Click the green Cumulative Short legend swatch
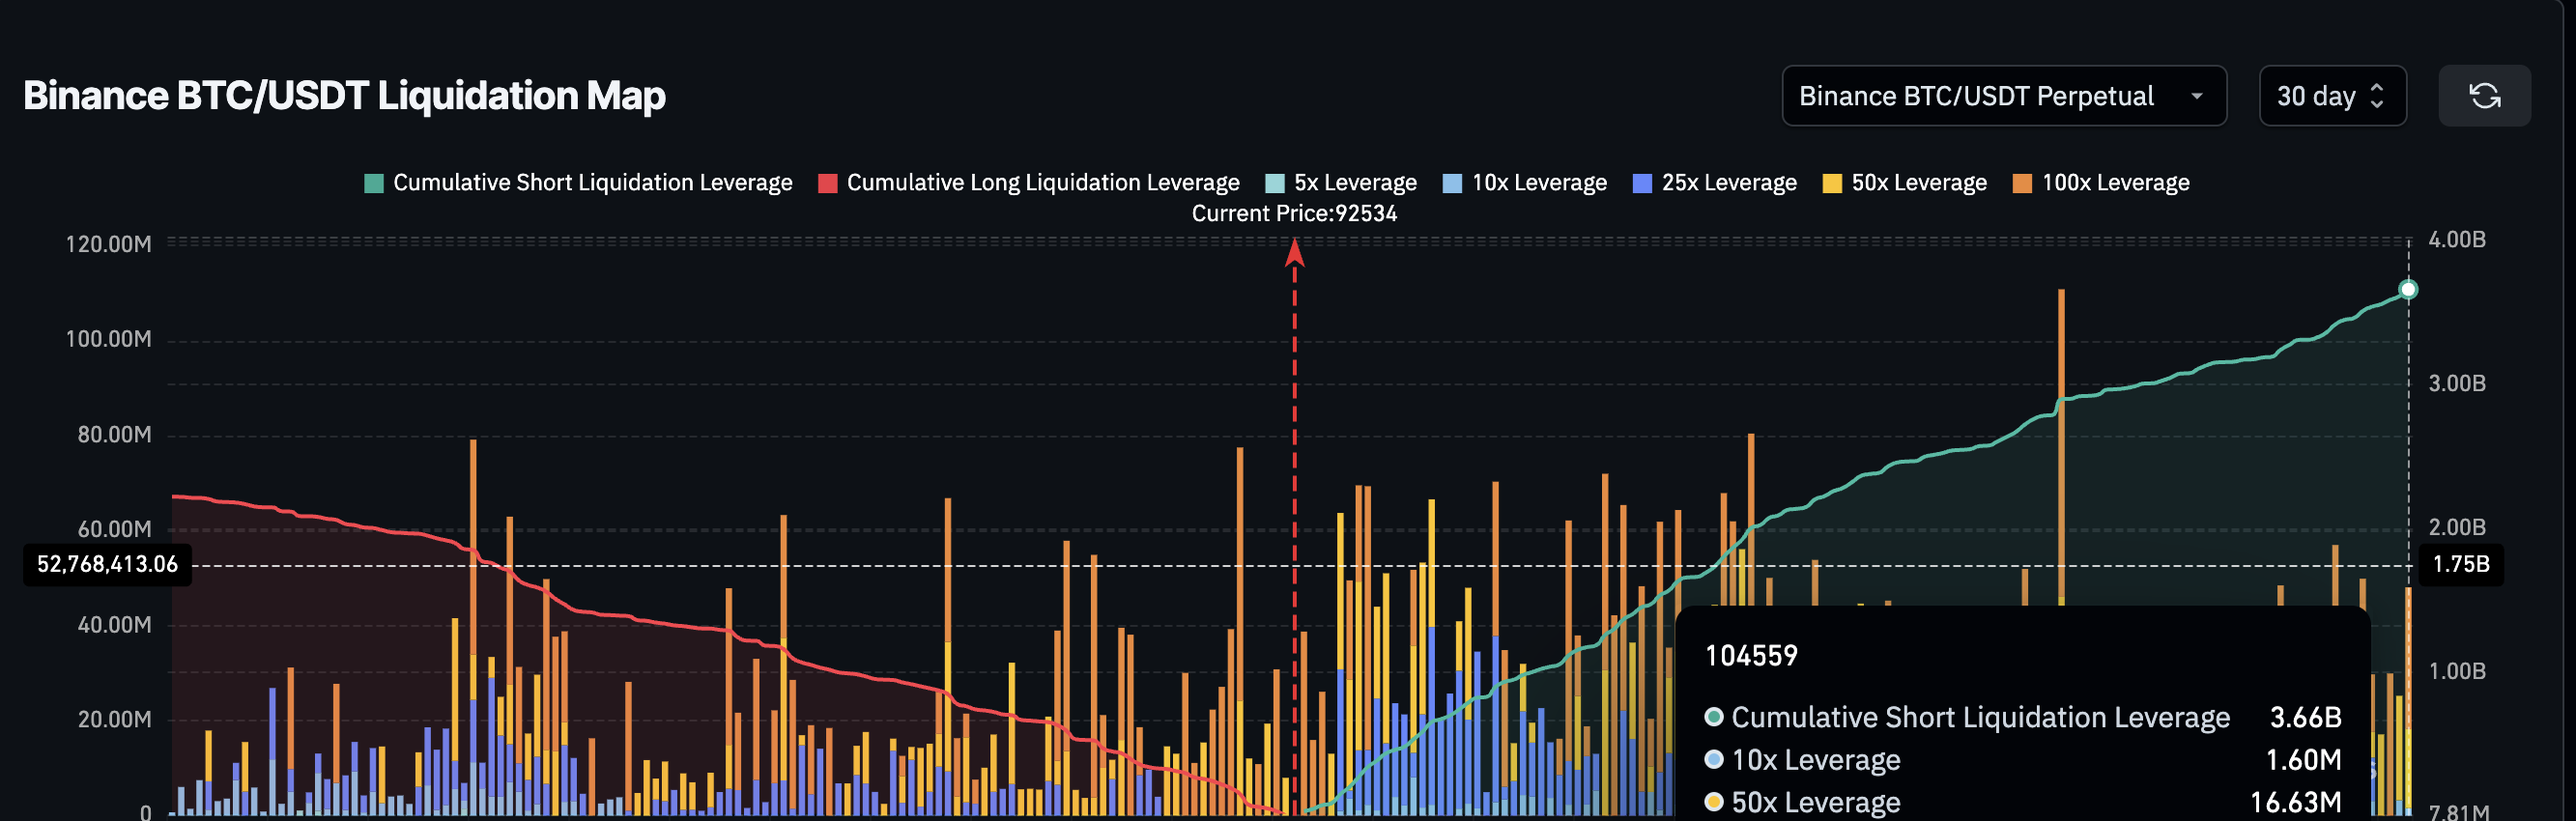This screenshot has width=2576, height=821. point(374,184)
